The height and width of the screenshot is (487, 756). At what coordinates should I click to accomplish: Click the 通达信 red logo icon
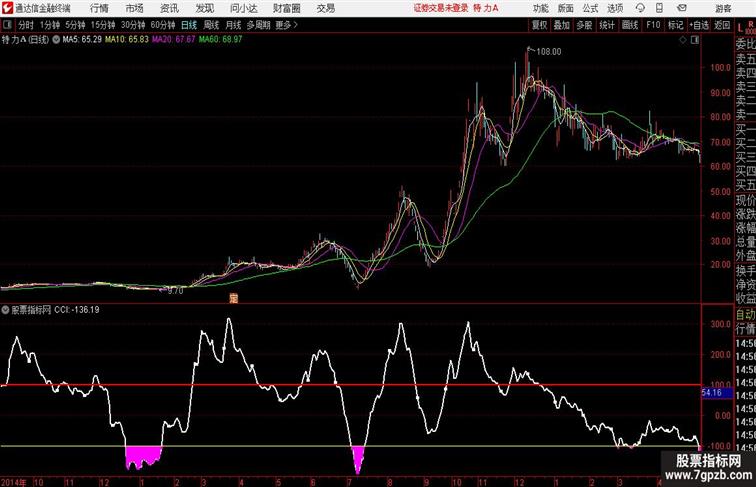tap(7, 8)
